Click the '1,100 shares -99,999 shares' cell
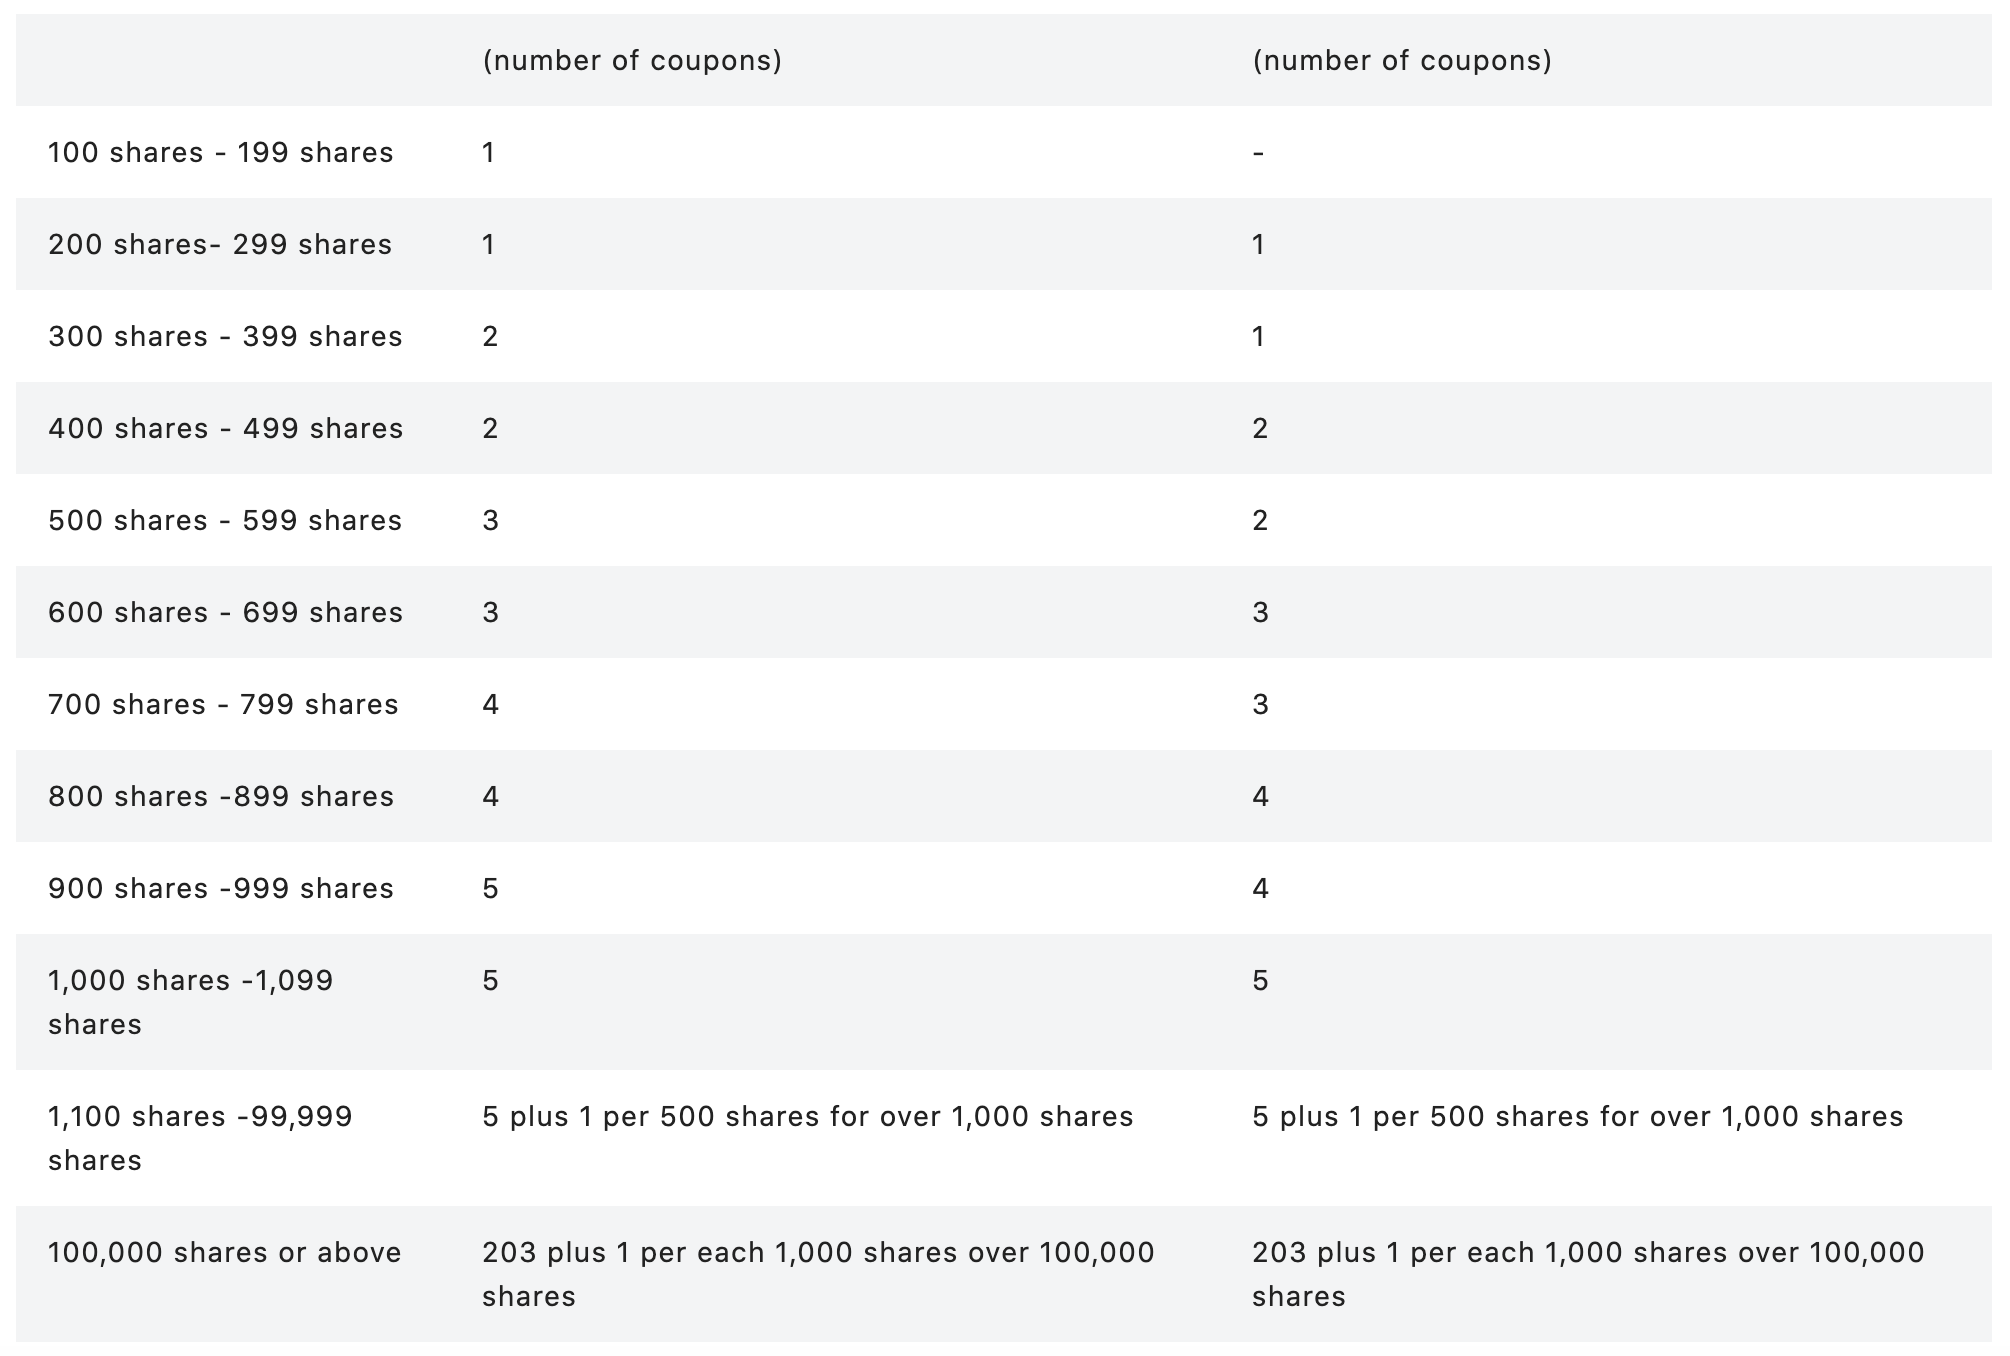 click(200, 1138)
